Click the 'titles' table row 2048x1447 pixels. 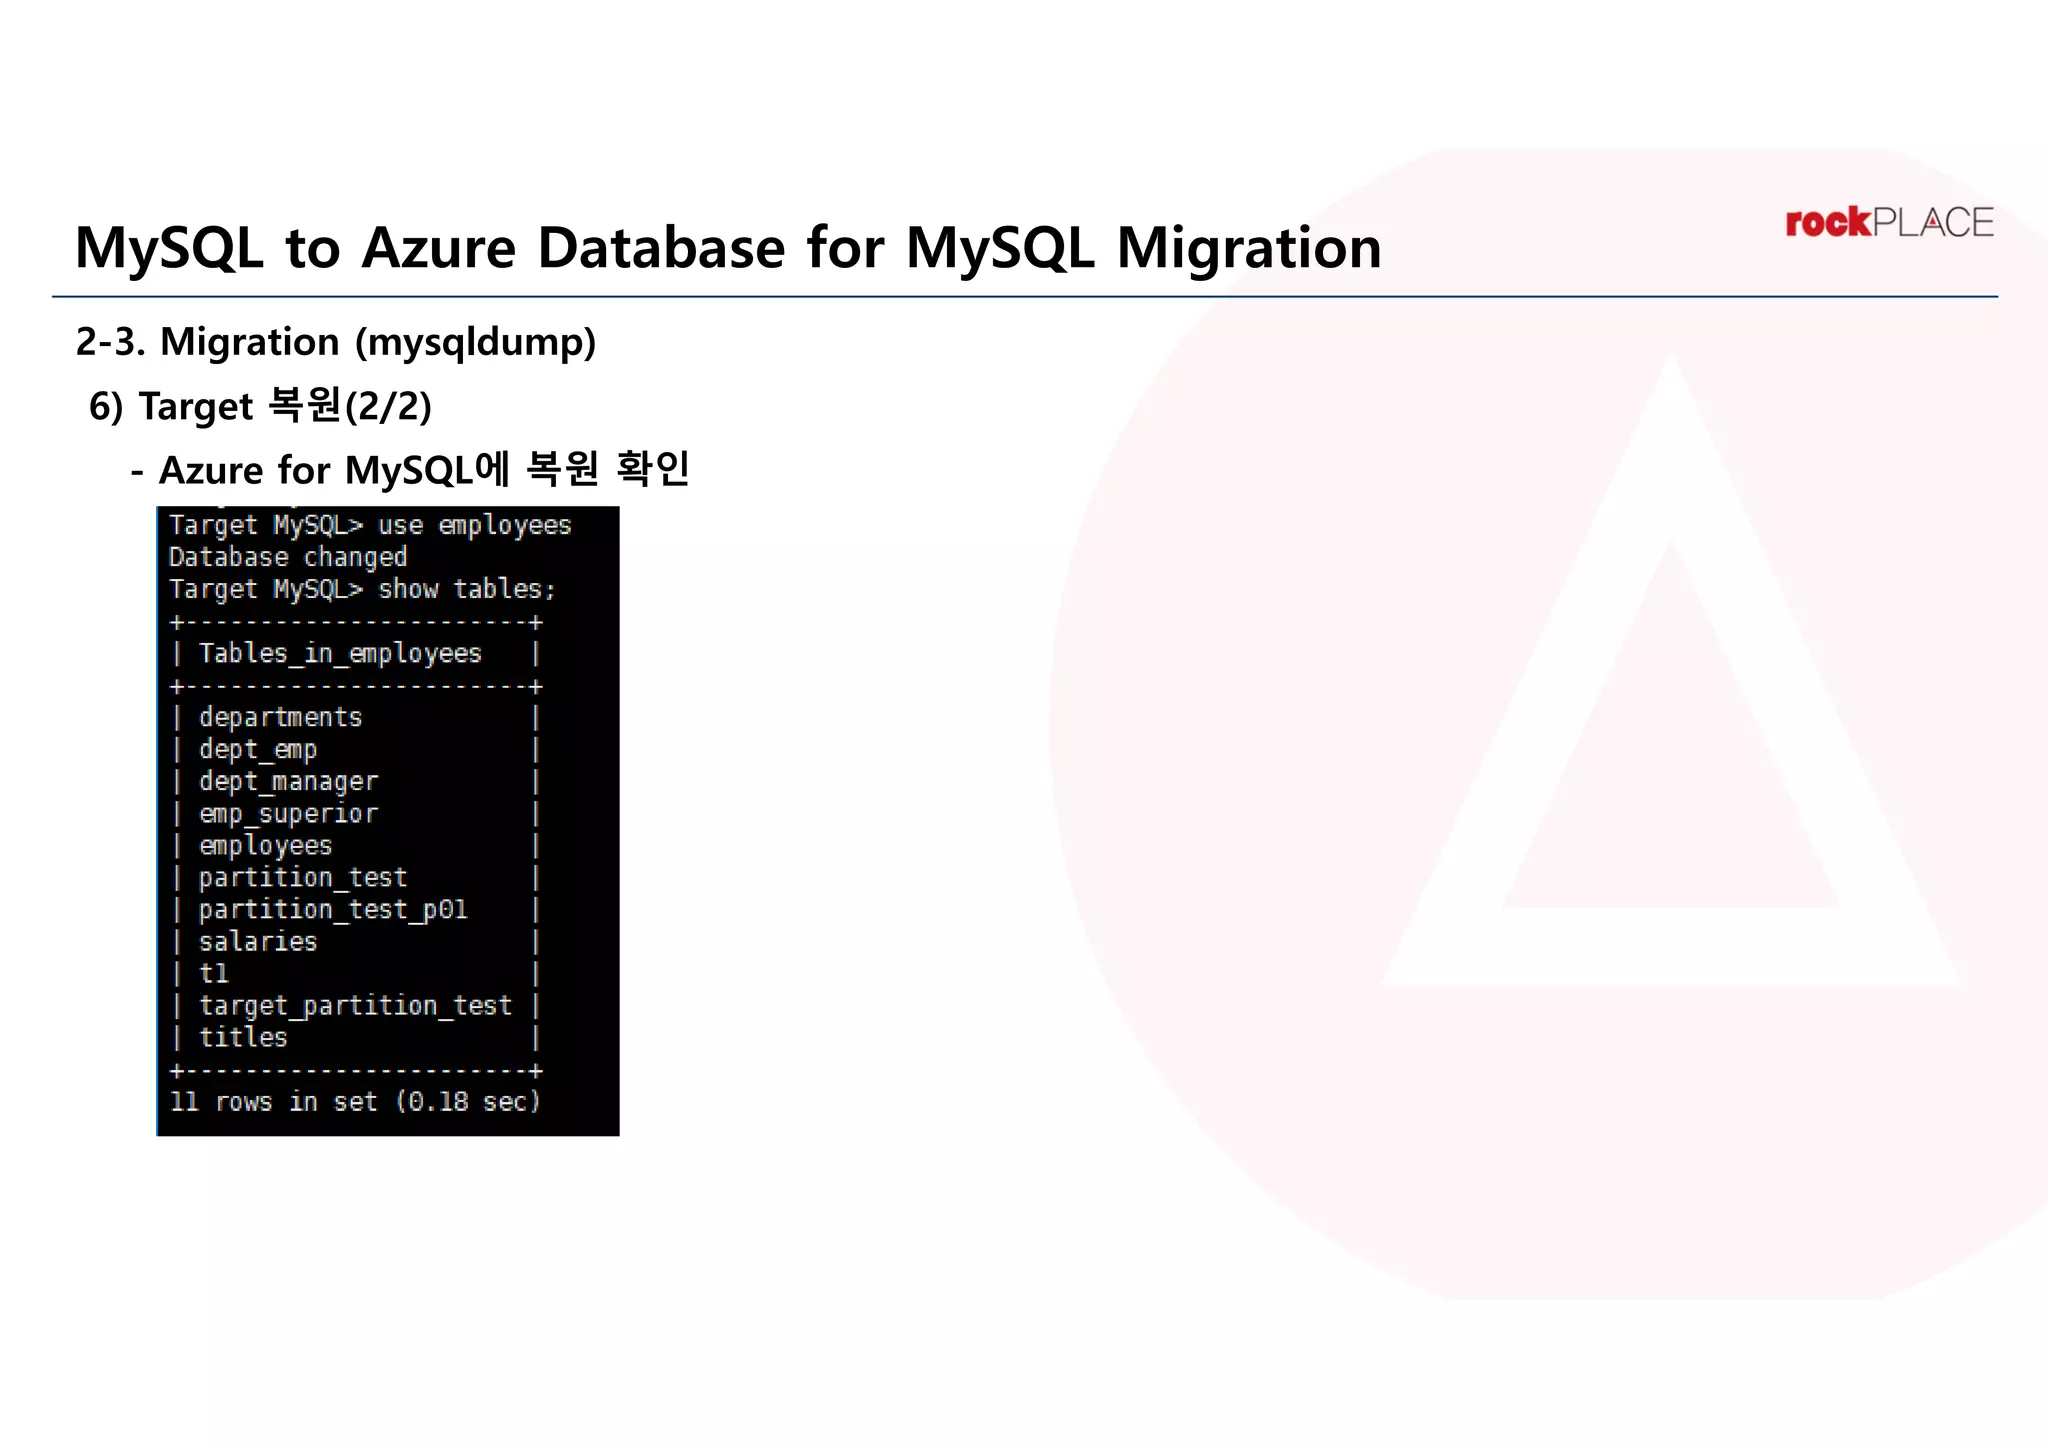(356, 1037)
